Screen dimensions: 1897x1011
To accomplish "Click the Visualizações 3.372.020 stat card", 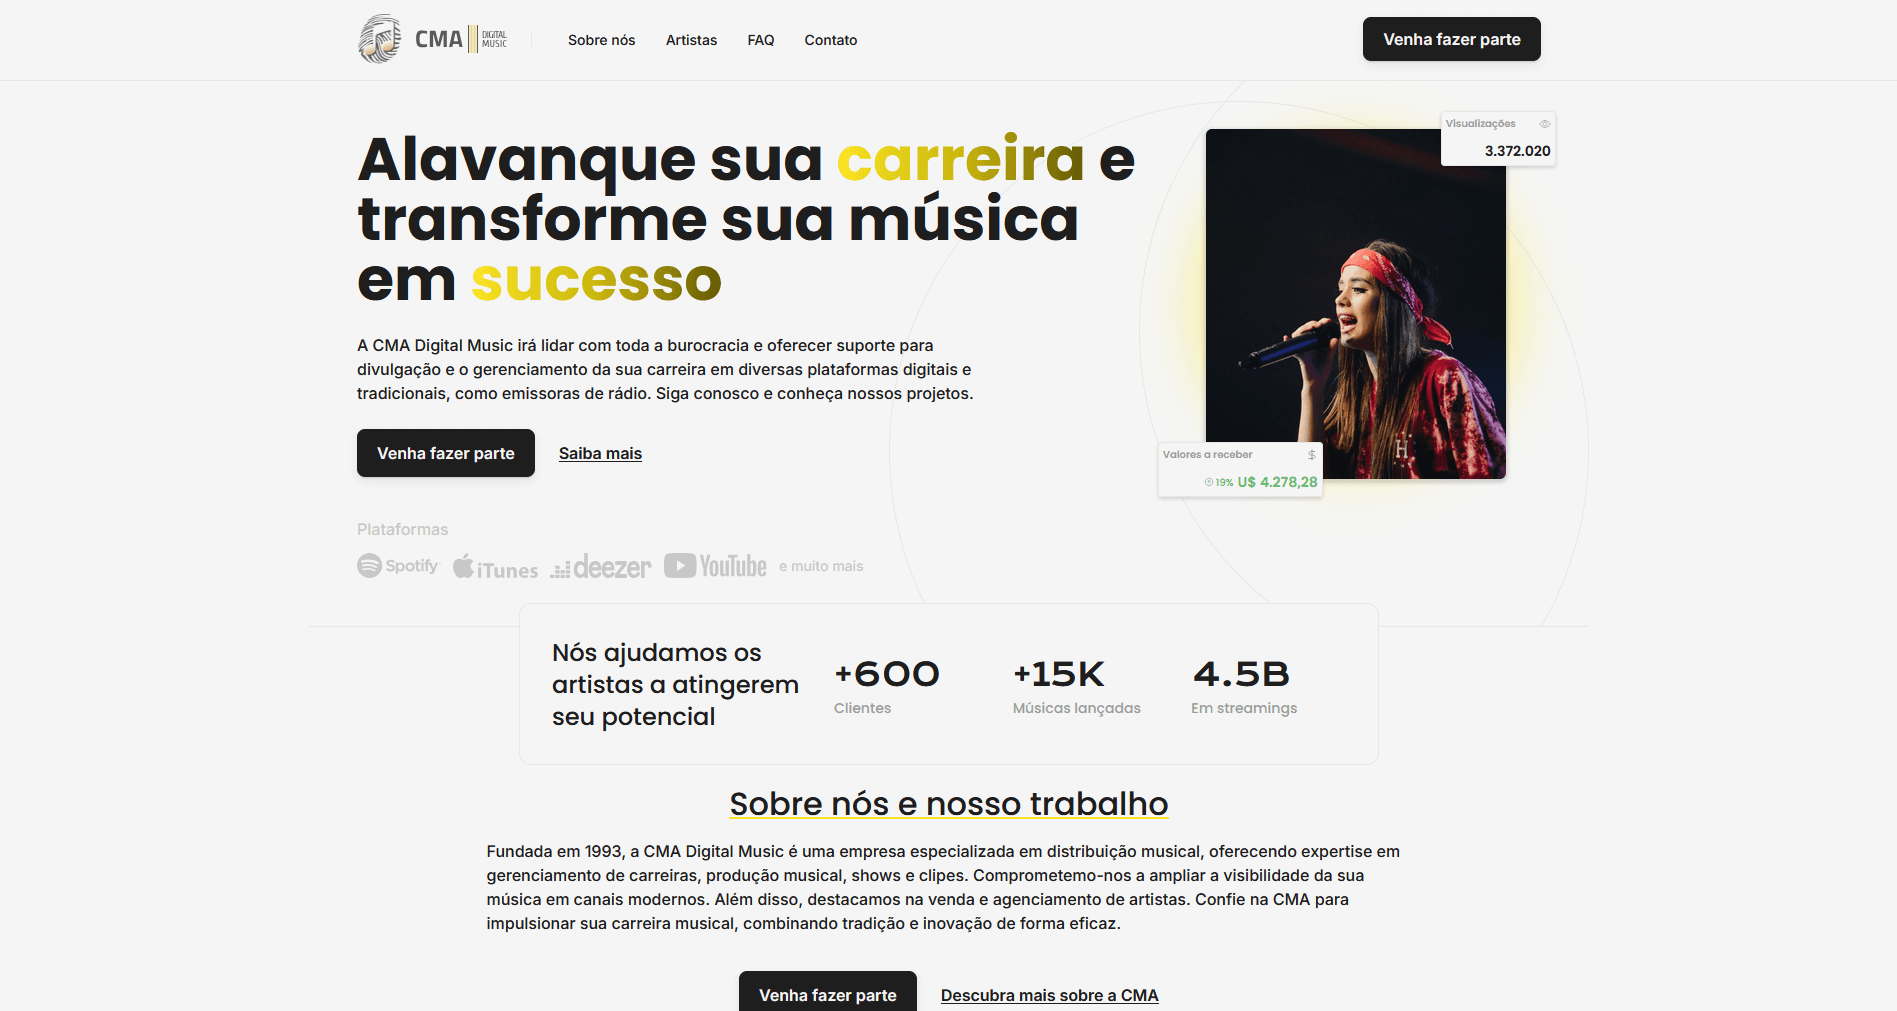I will pos(1497,138).
